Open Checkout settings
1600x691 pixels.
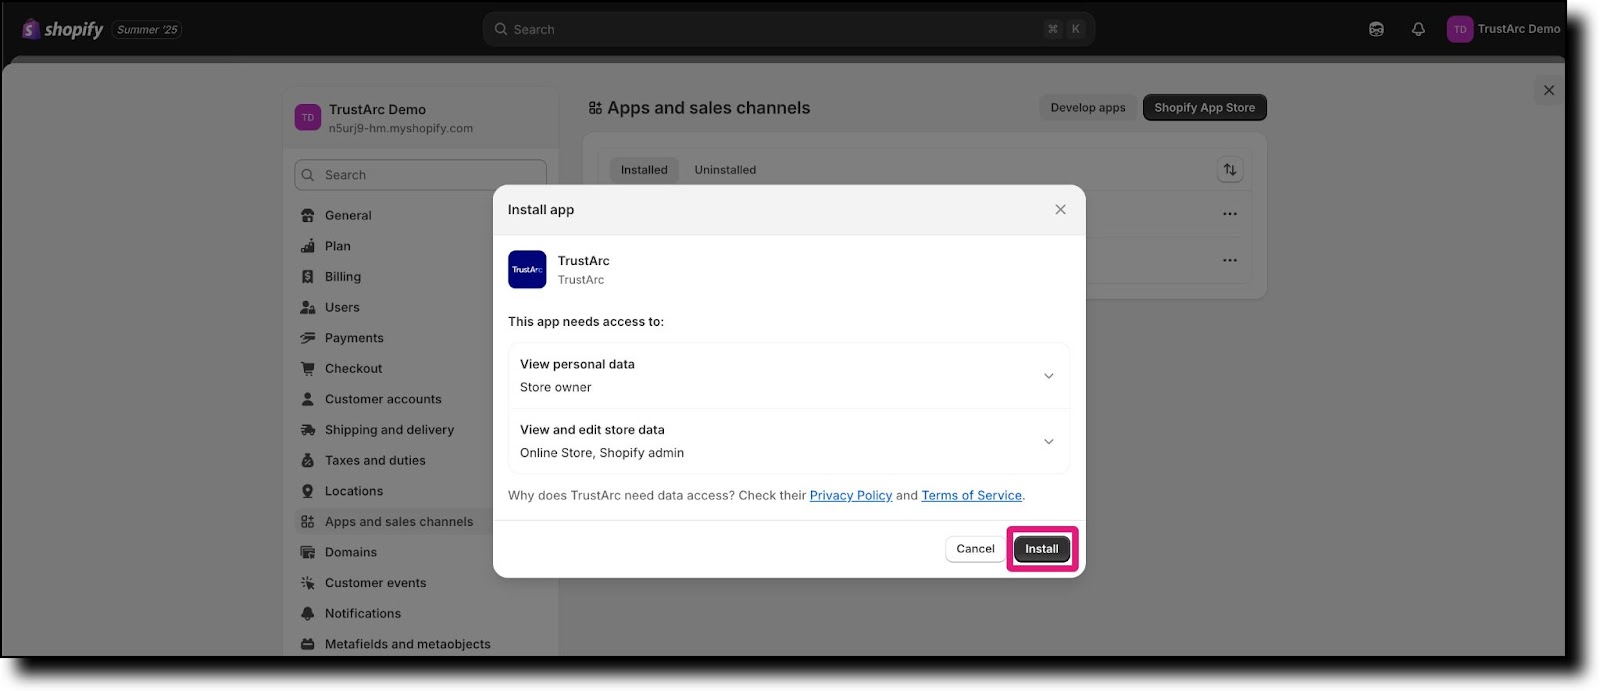[x=353, y=368]
